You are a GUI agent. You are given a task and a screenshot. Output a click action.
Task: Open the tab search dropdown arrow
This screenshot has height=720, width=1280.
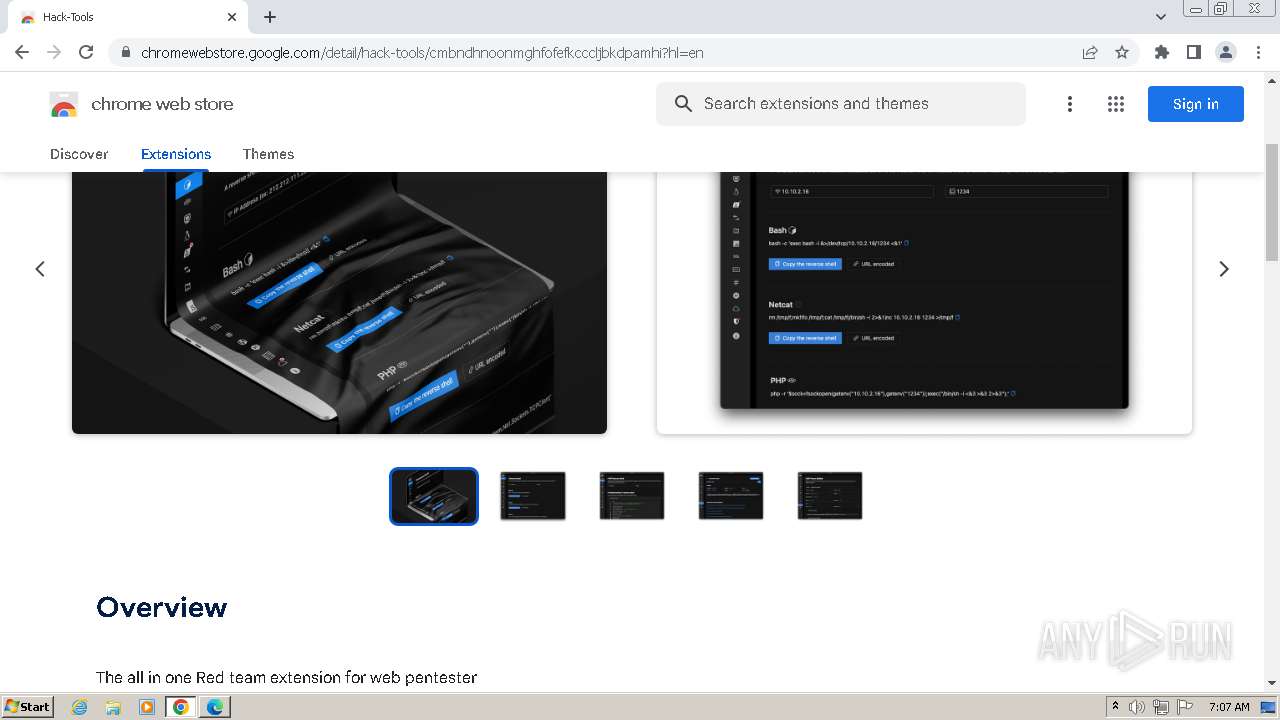point(1161,17)
